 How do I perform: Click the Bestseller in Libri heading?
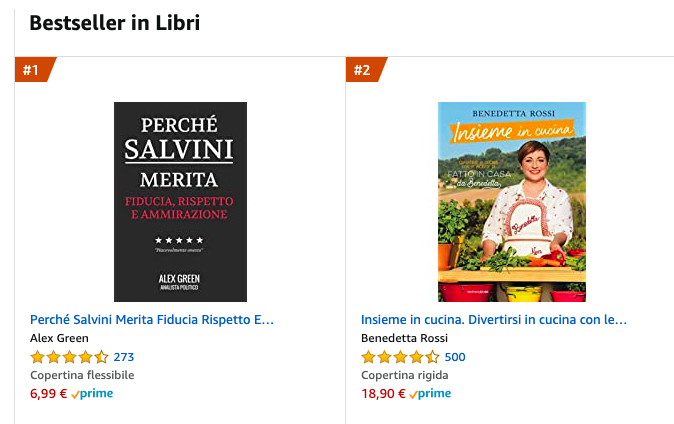pyautogui.click(x=115, y=23)
